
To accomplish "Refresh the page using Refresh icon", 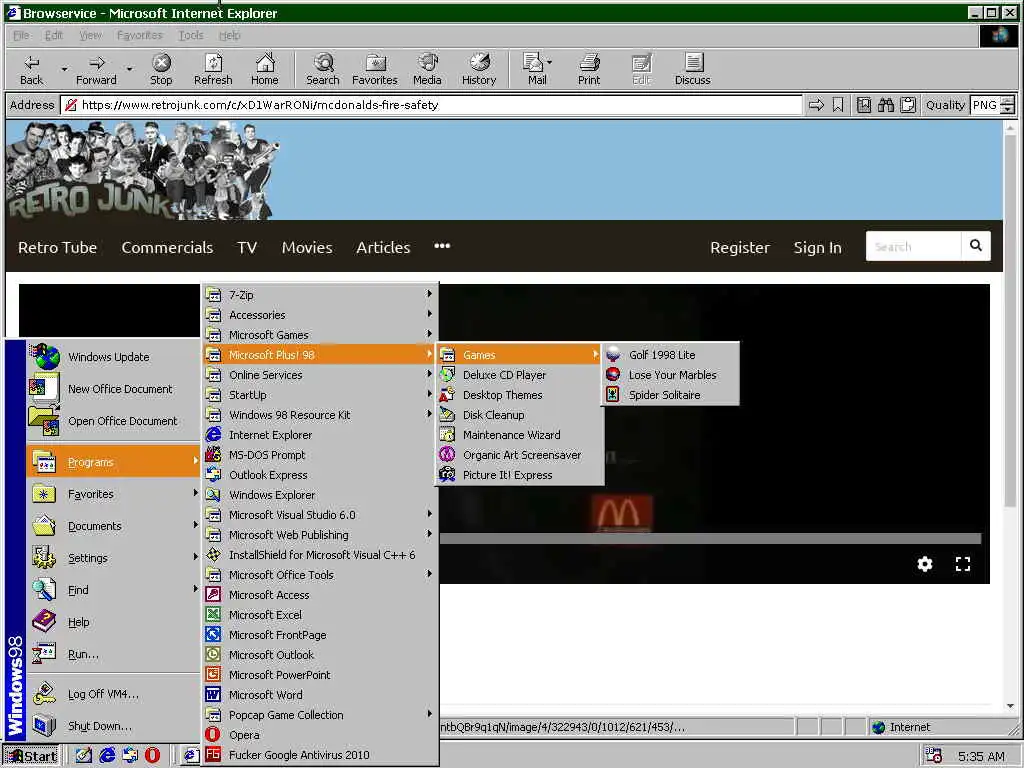I will [213, 69].
